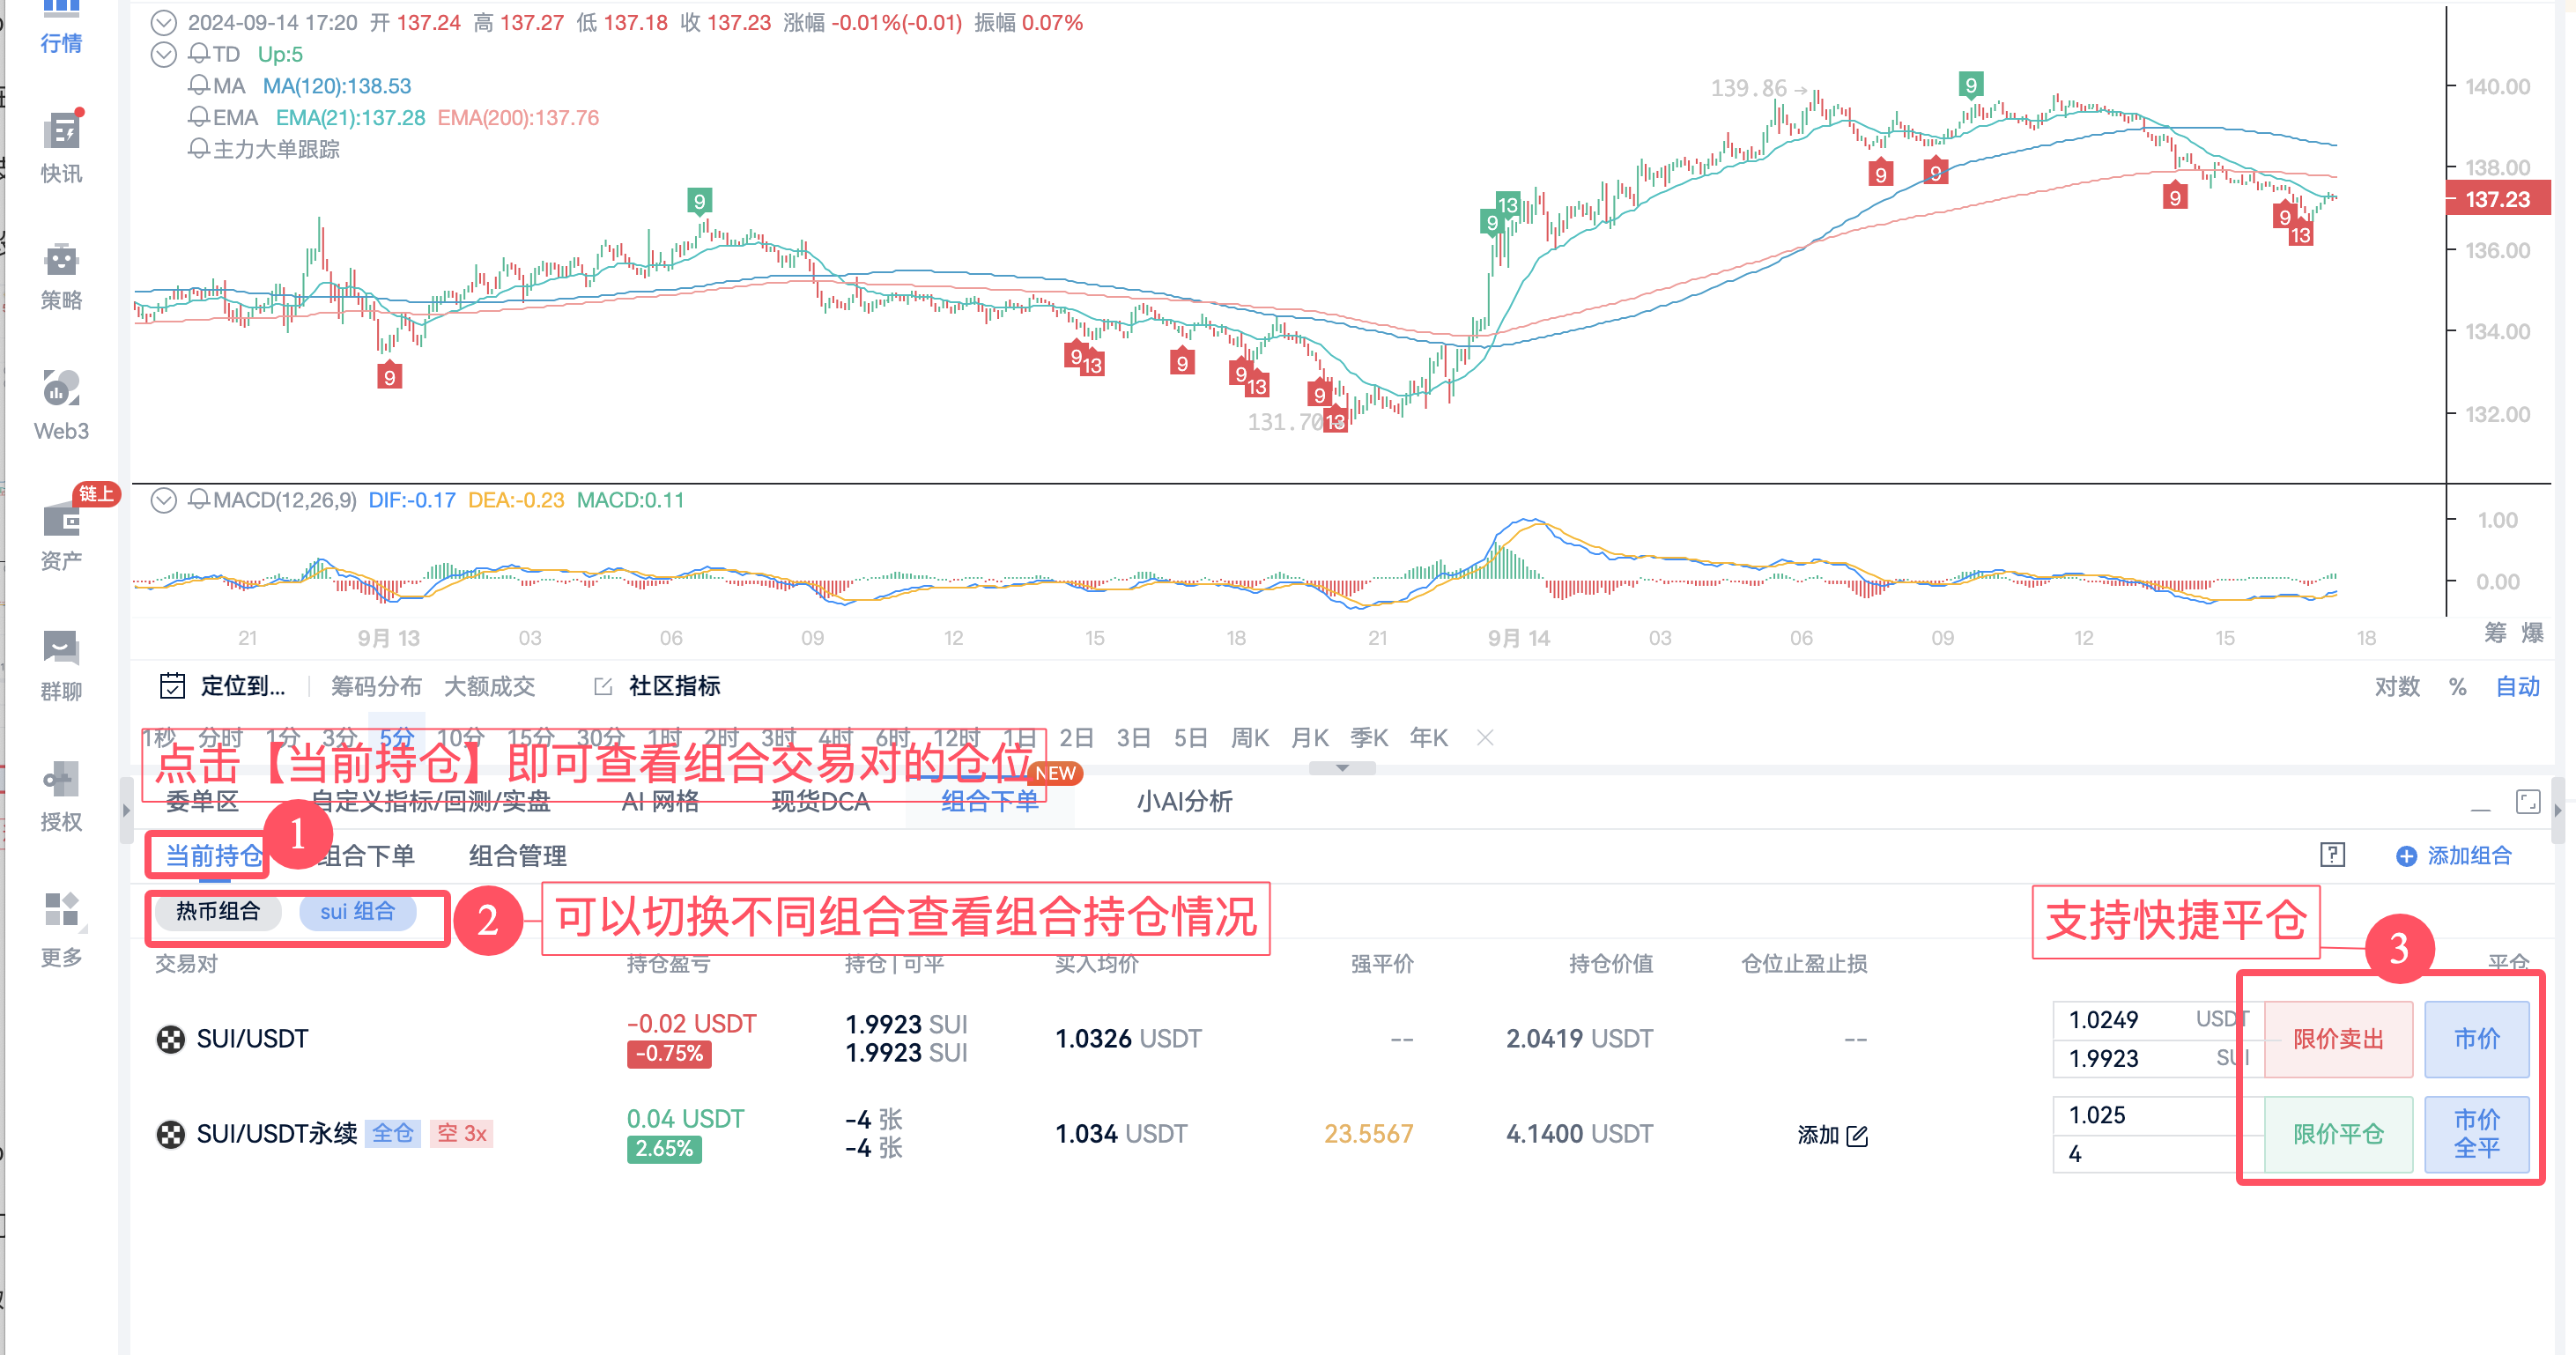The width and height of the screenshot is (2576, 1355).
Task: Toggle % percentage scale
Action: [x=2457, y=686]
